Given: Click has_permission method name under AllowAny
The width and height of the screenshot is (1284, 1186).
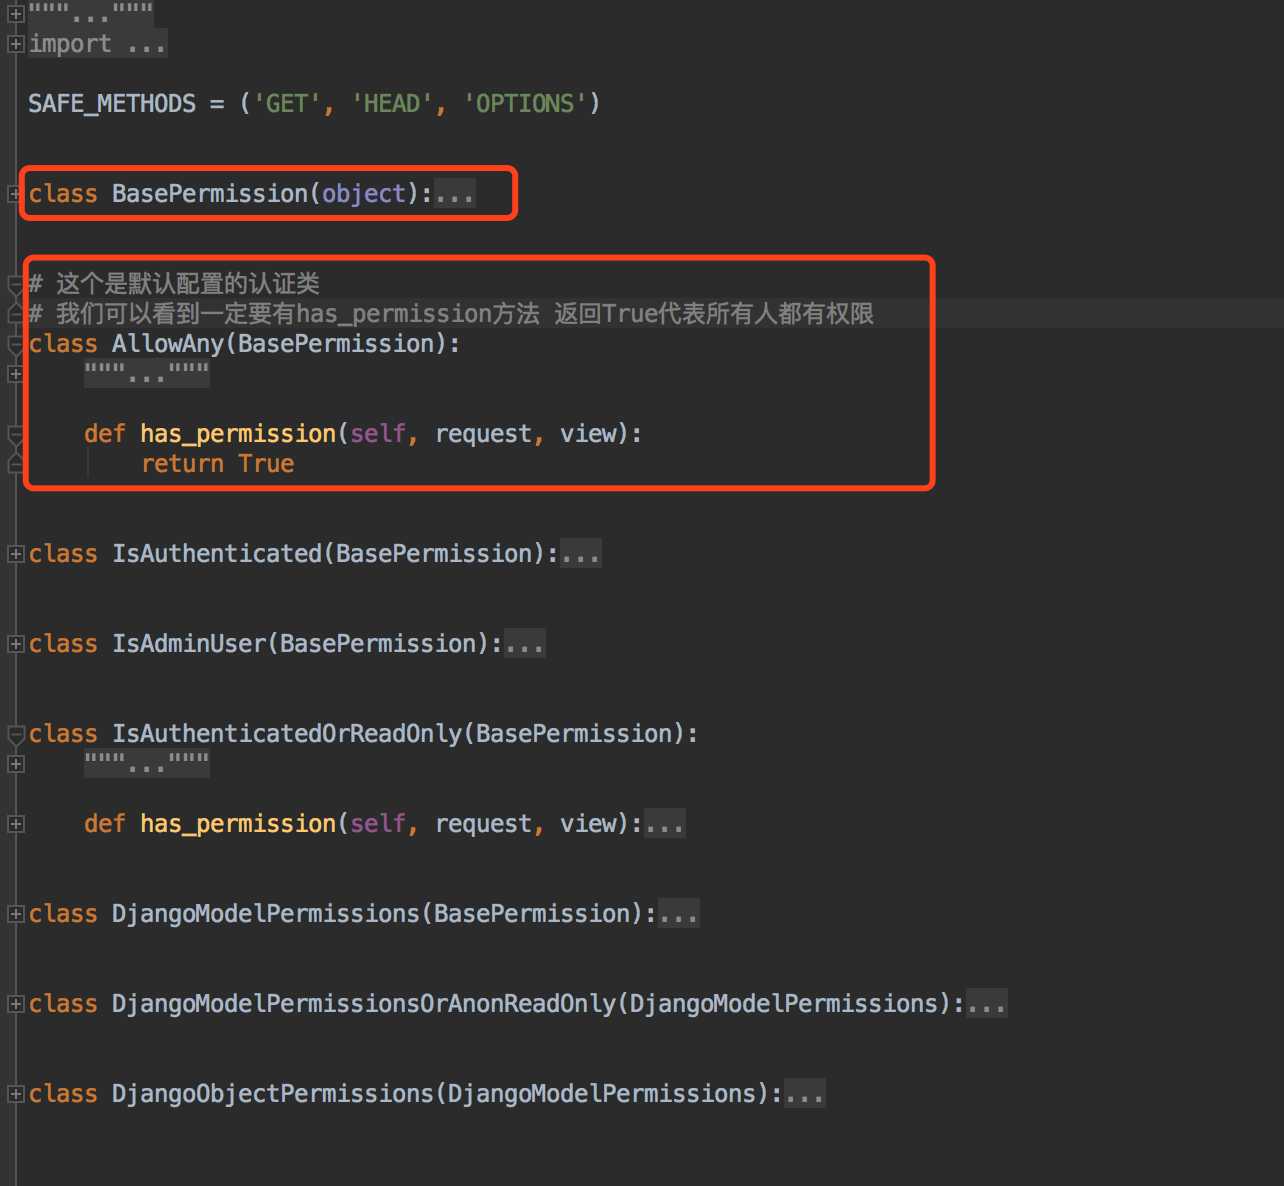Looking at the screenshot, I should 238,434.
